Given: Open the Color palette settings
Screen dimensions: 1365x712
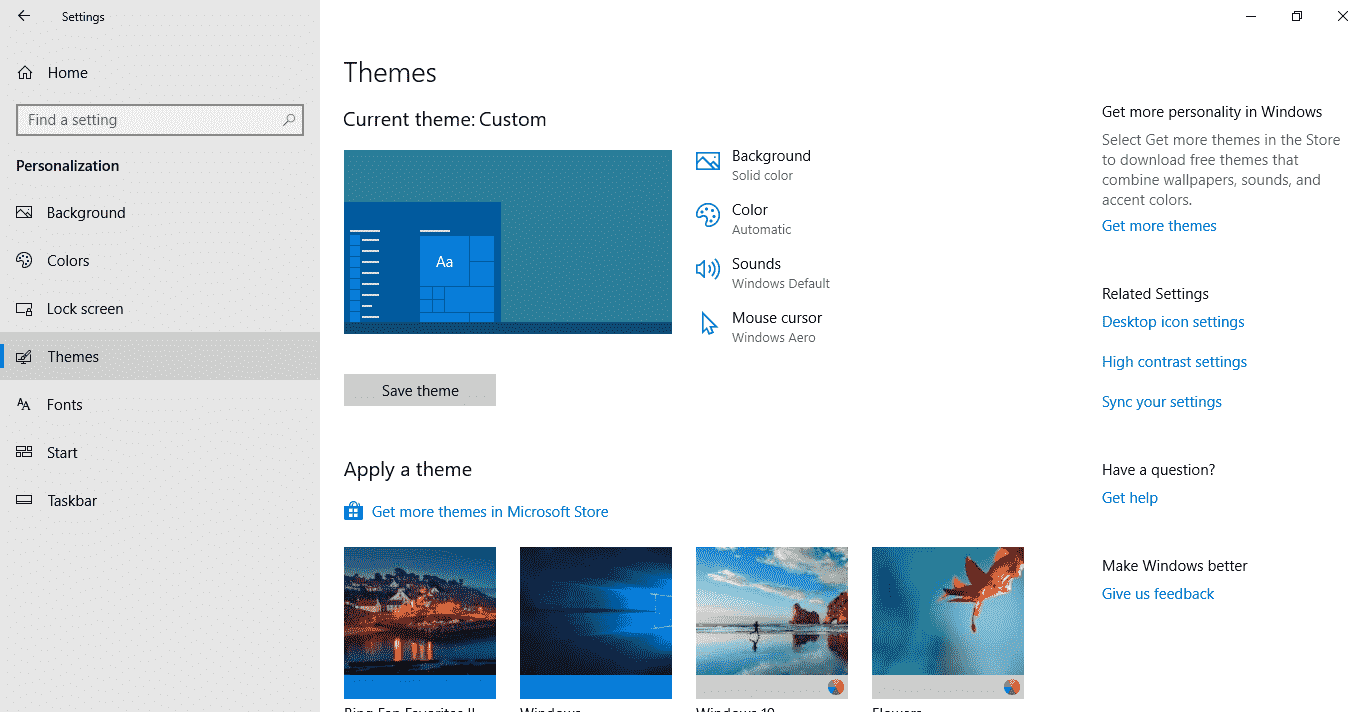Looking at the screenshot, I should click(x=707, y=215).
